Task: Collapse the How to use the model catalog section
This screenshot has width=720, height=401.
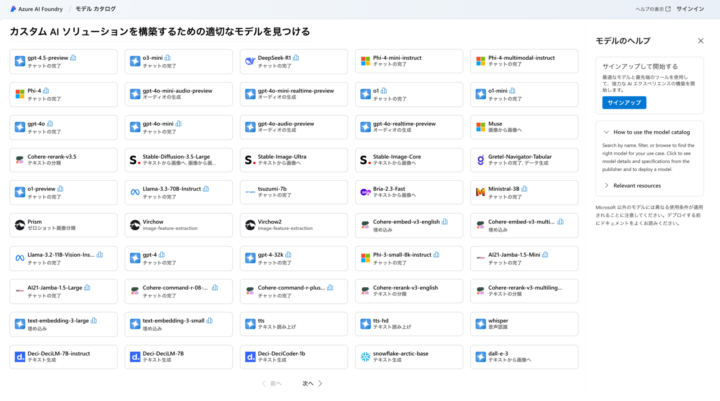Action: pyautogui.click(x=604, y=131)
